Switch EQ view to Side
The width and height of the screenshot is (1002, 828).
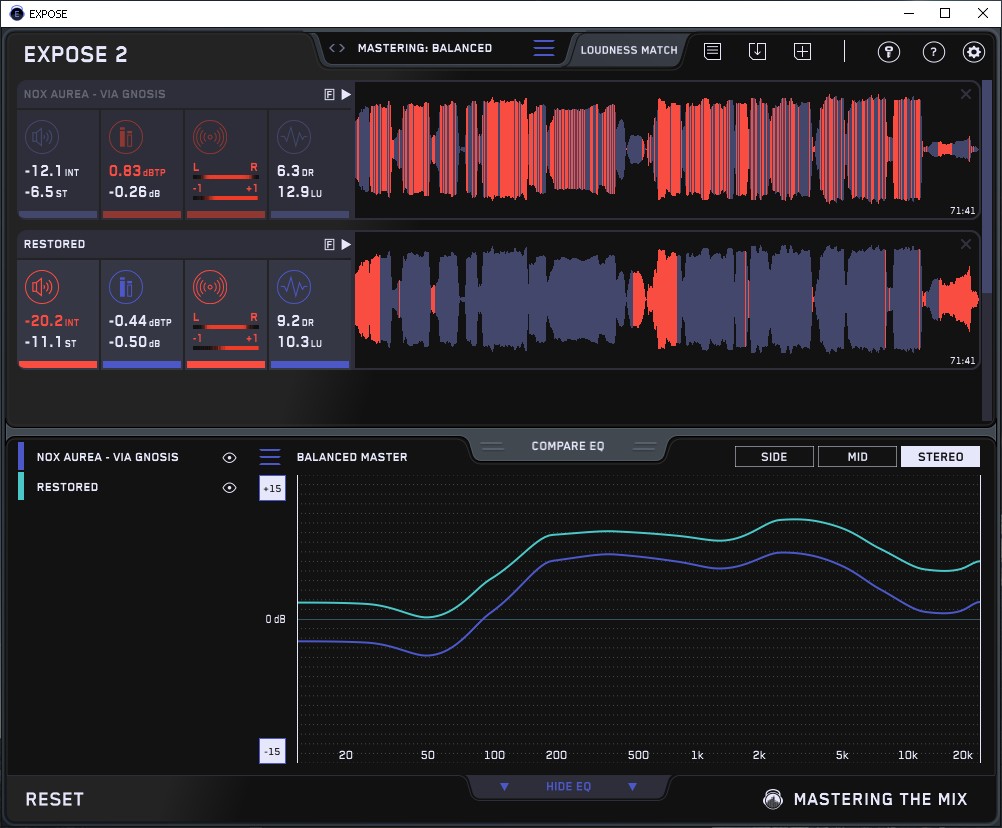tap(774, 457)
